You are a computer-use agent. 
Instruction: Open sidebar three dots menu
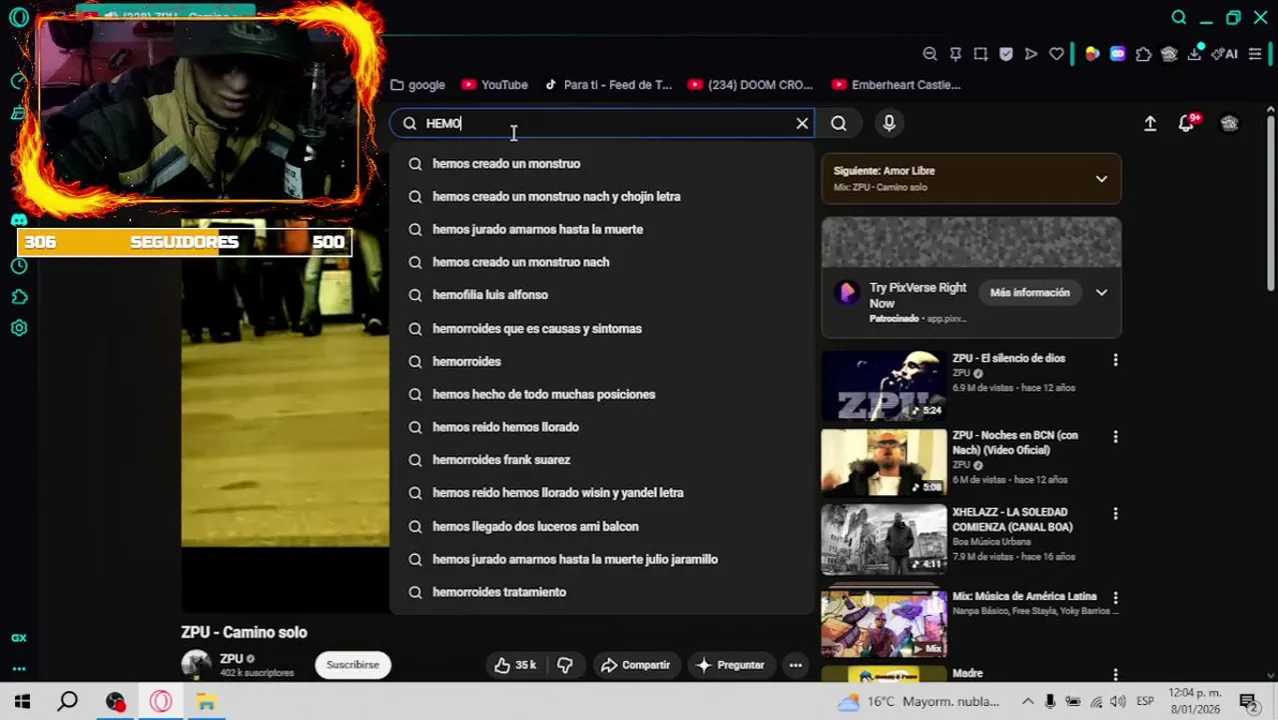pos(18,669)
